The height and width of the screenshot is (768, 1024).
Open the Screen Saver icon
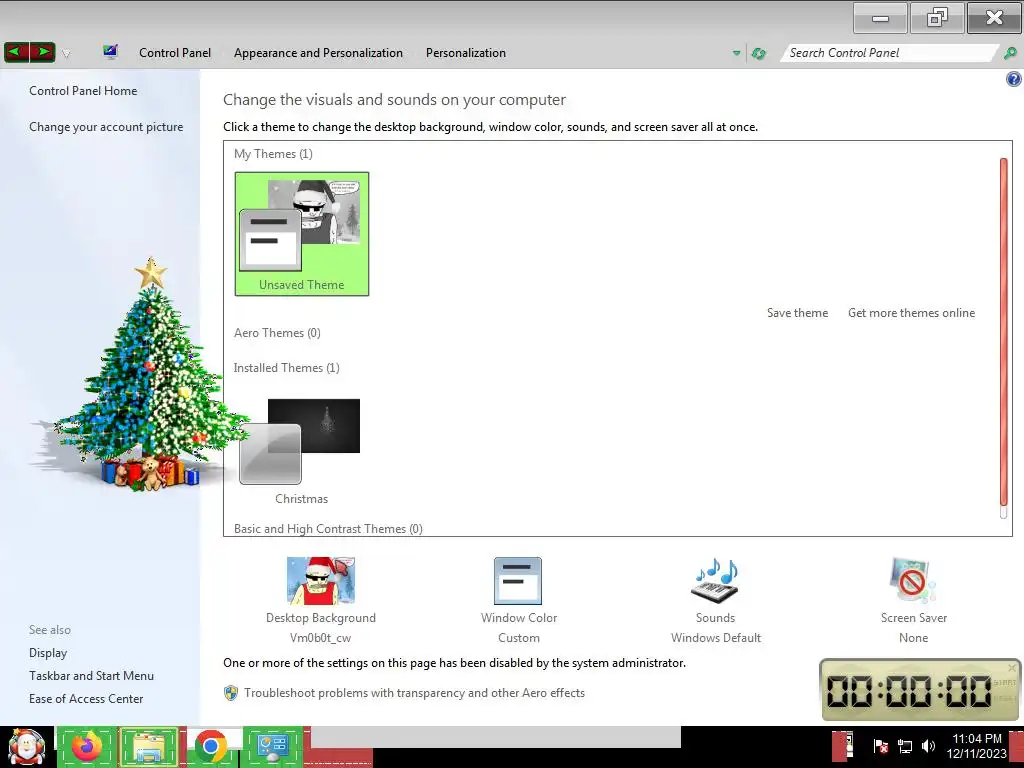[x=913, y=580]
